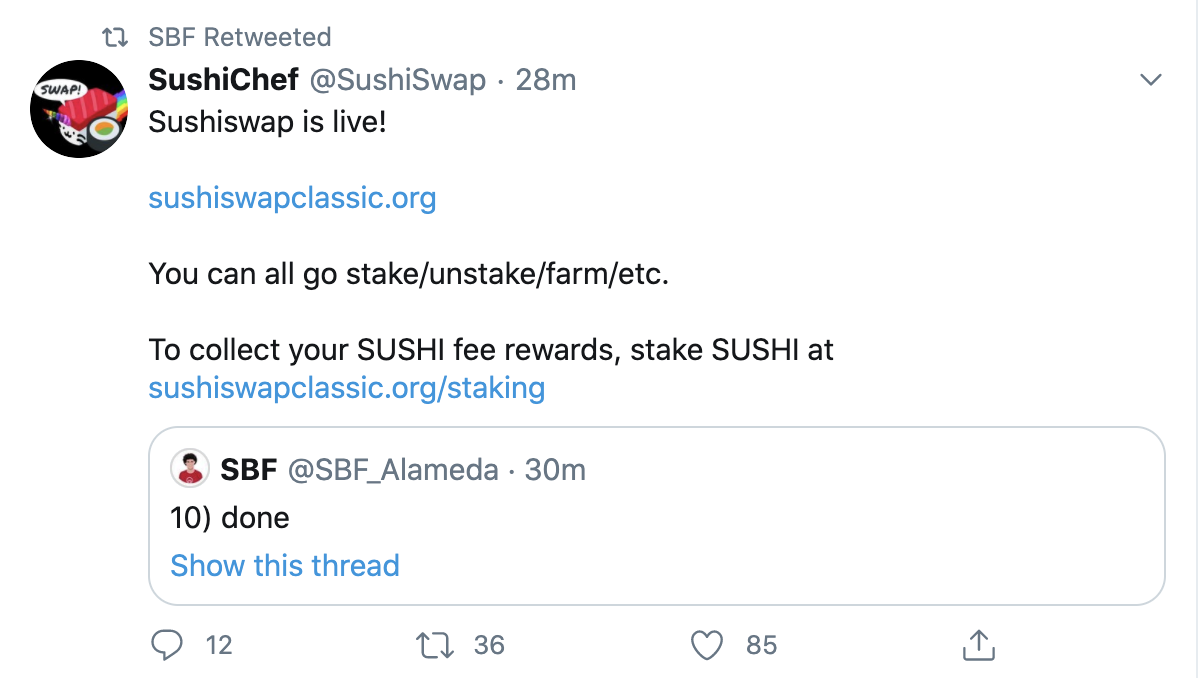Click Show this thread

pos(285,565)
